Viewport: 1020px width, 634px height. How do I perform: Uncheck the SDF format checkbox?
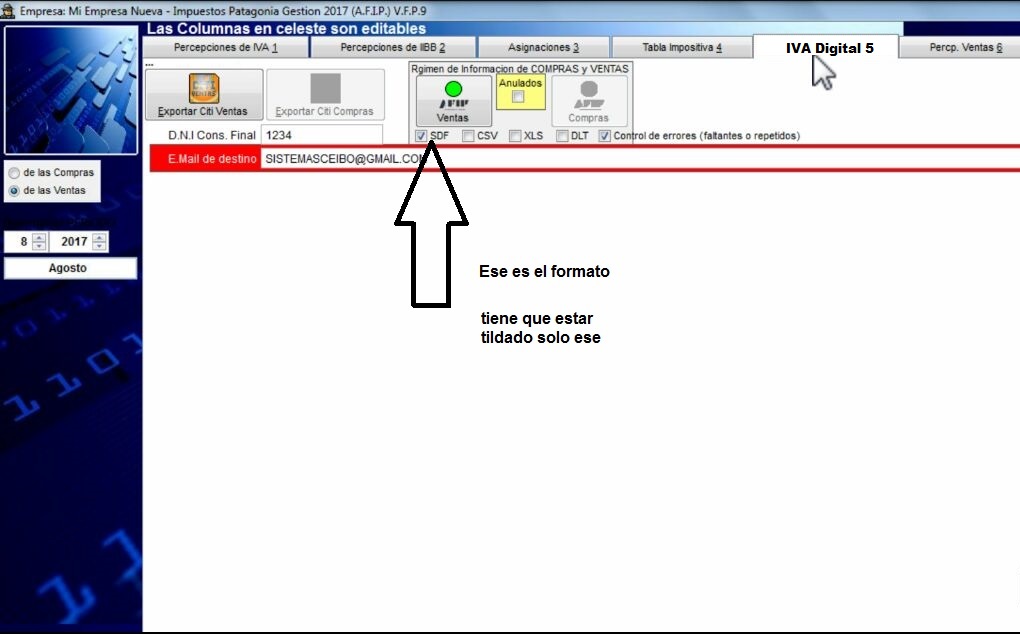coord(422,136)
